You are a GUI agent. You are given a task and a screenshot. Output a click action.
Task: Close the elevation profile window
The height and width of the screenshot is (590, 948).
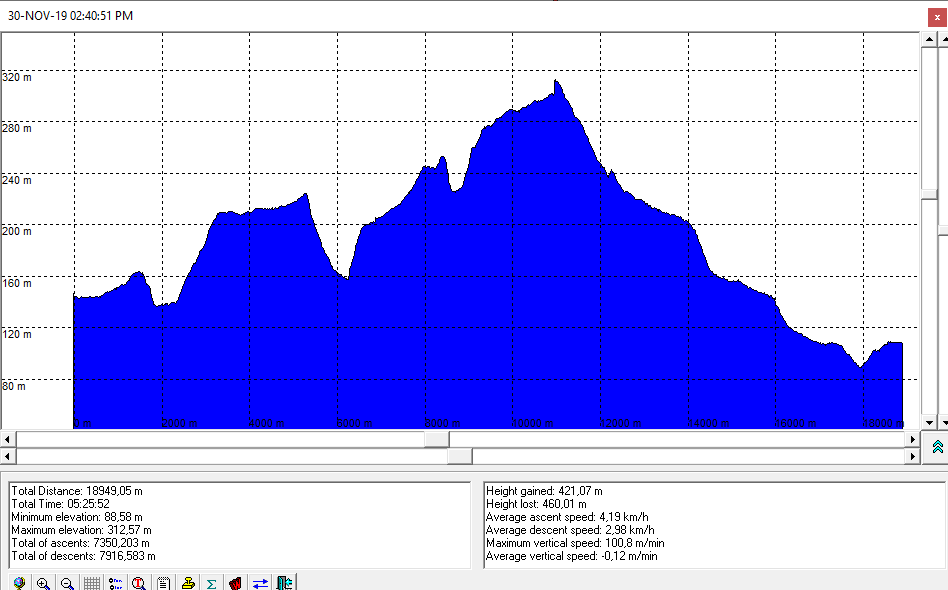point(934,16)
